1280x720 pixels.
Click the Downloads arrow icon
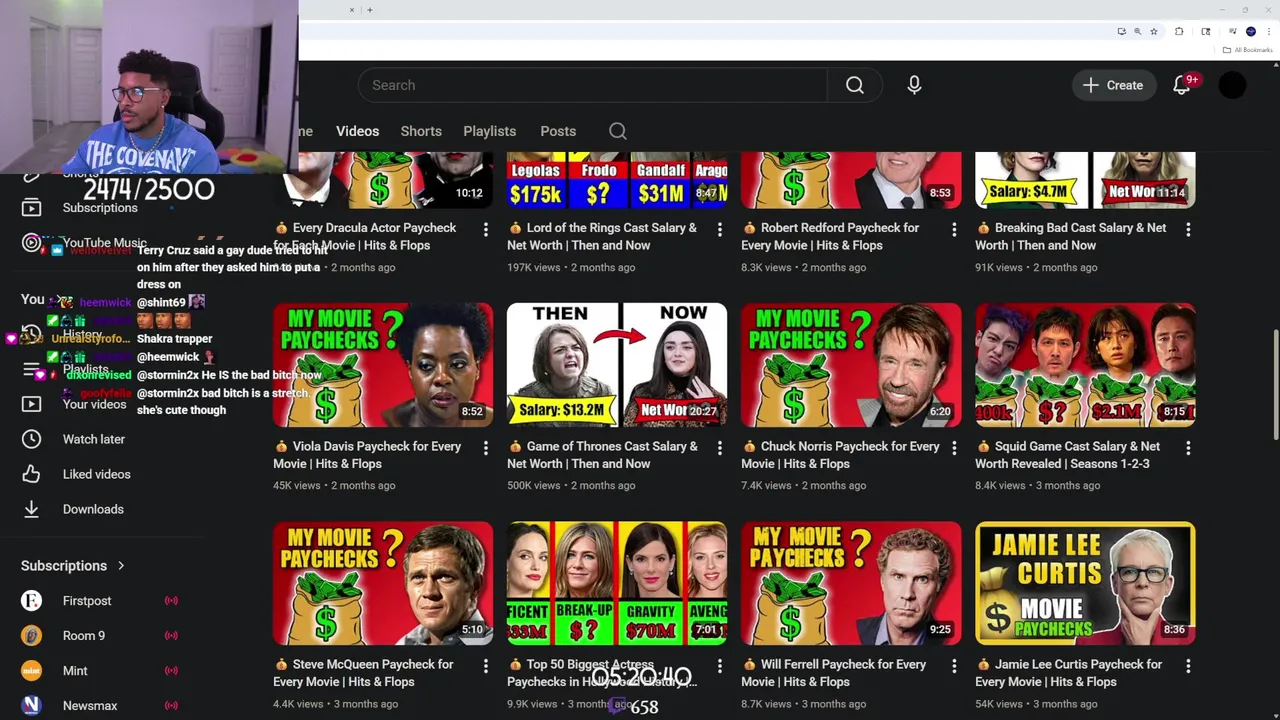click(x=31, y=509)
